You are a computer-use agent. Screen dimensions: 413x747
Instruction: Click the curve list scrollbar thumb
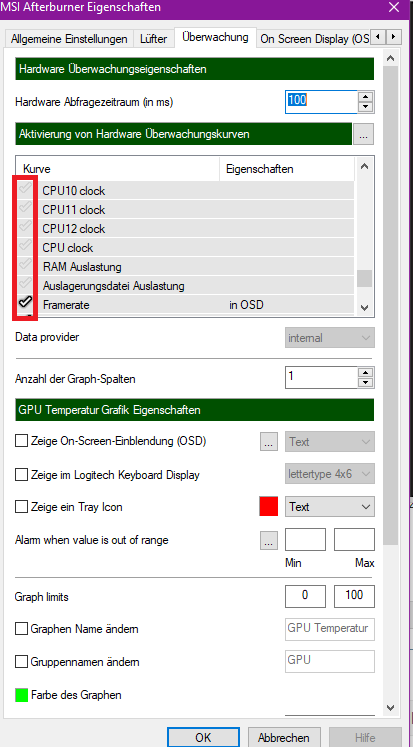point(364,279)
